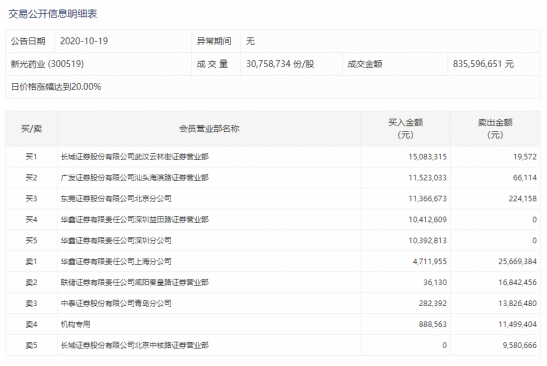Click the 卖4 rank cell

[31, 324]
